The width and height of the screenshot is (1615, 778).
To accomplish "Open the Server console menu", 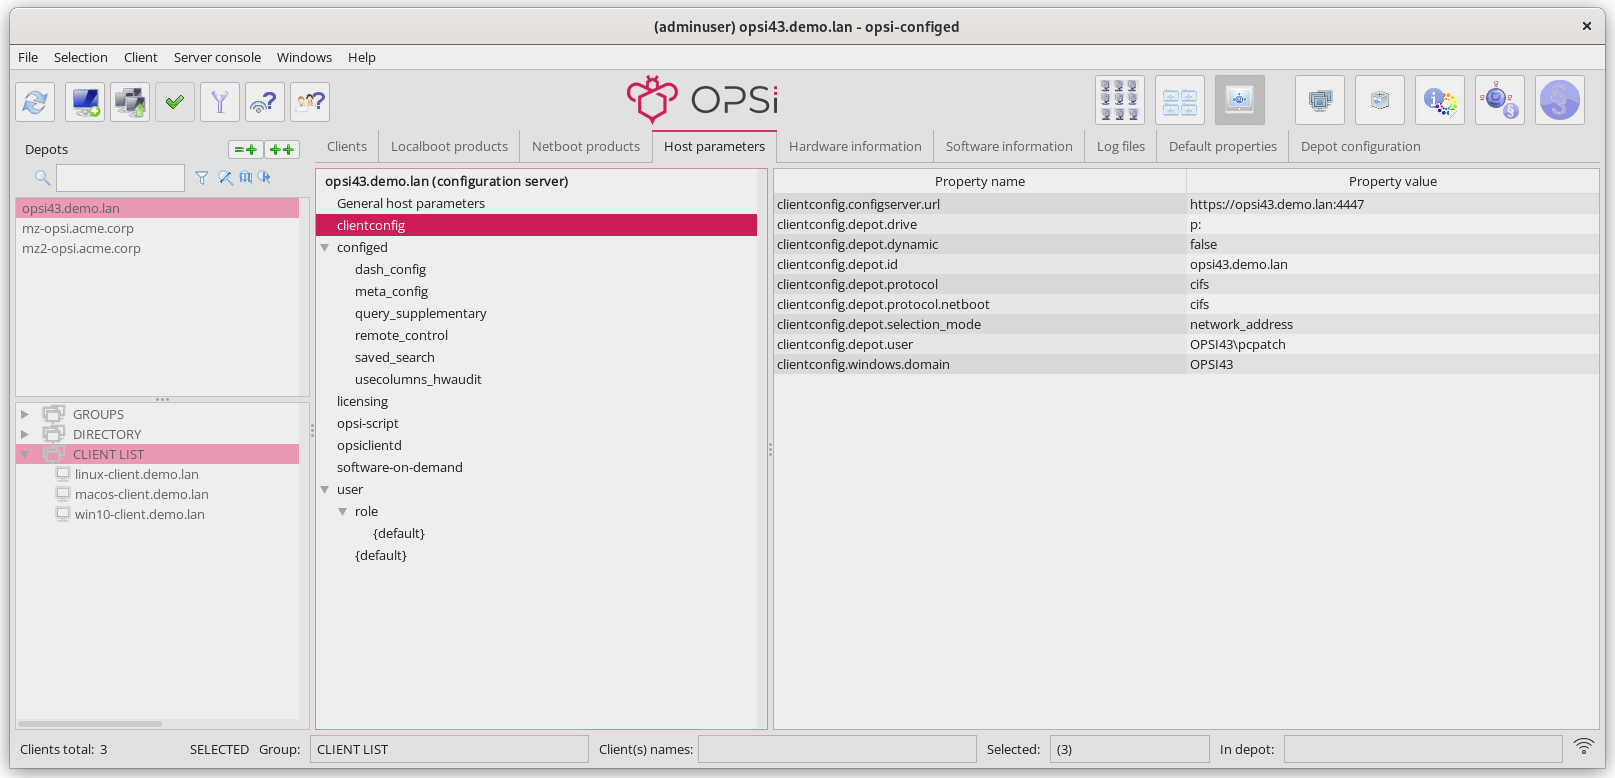I will click(217, 58).
